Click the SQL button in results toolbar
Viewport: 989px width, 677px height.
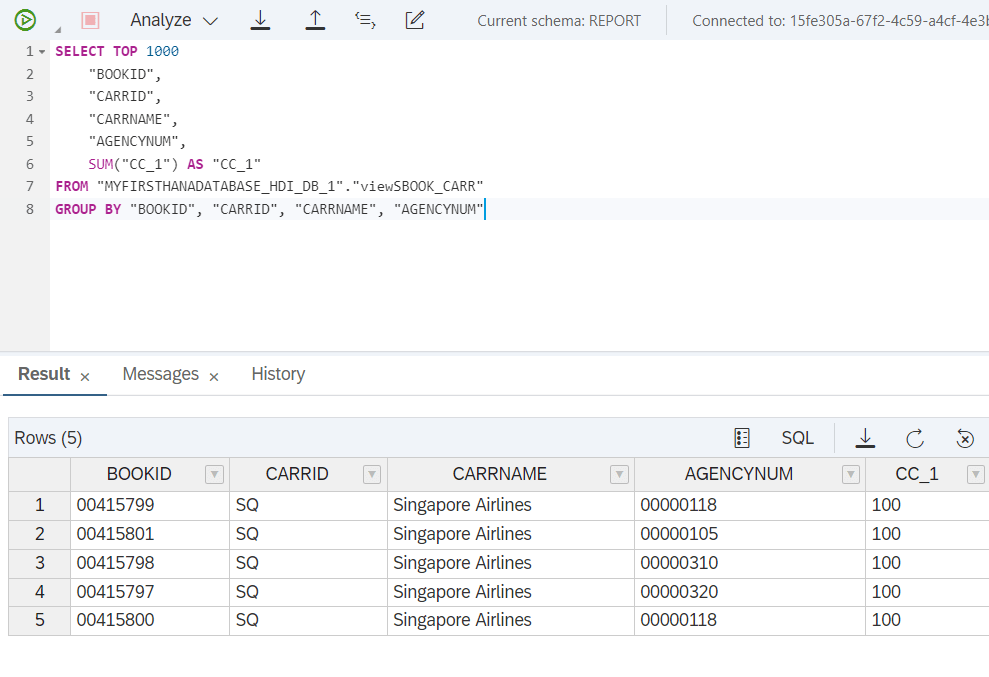coord(797,438)
